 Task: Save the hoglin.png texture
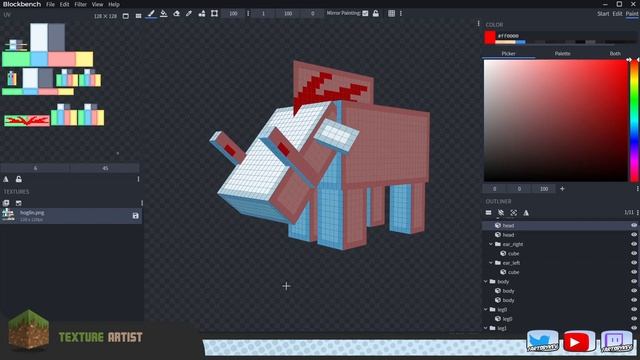(136, 216)
